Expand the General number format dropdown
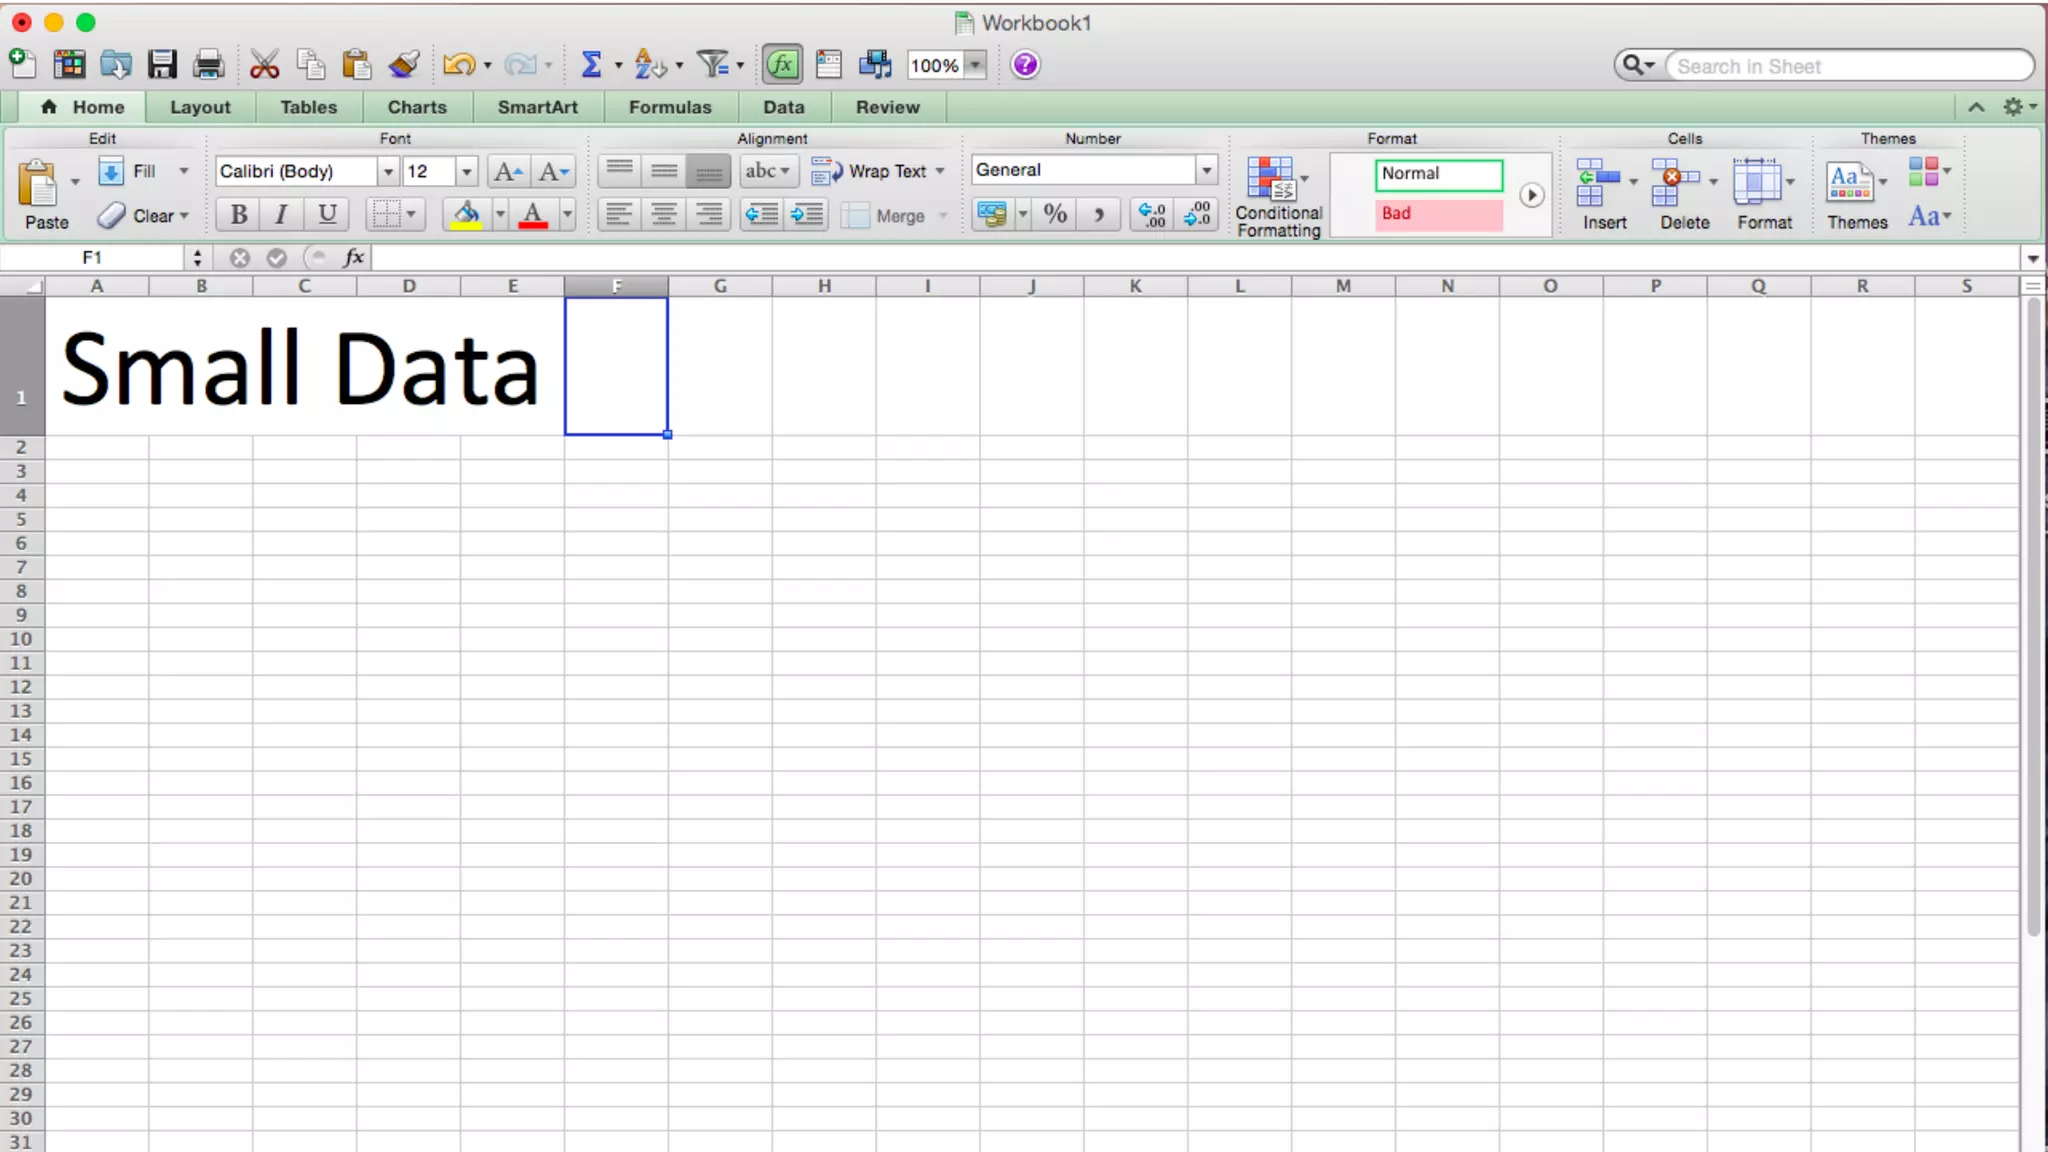This screenshot has width=2048, height=1152. (1206, 170)
